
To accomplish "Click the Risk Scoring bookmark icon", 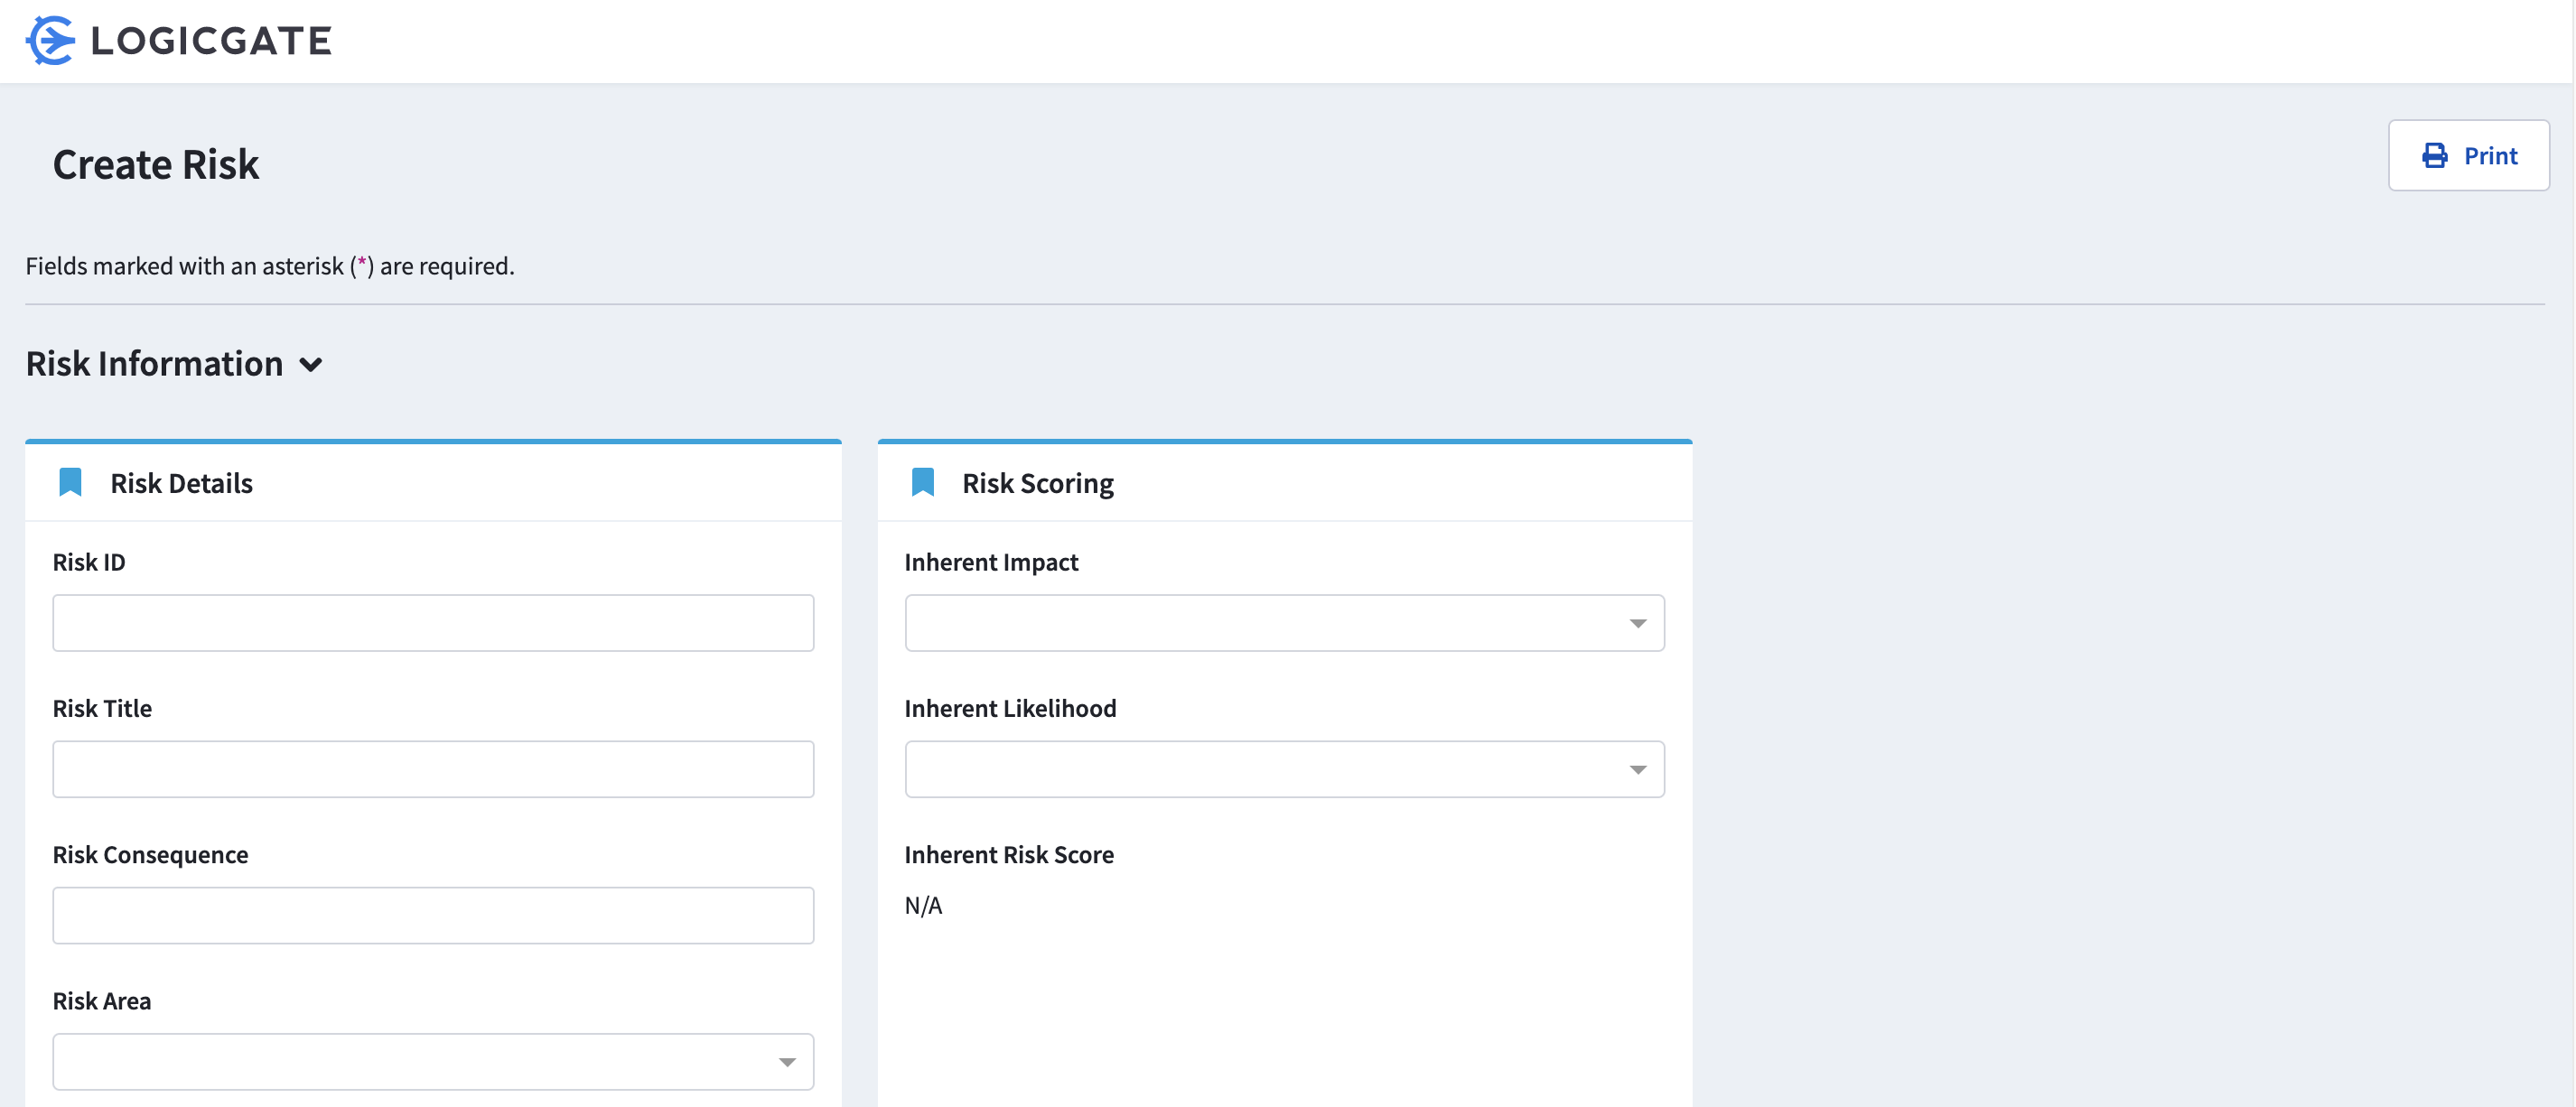I will tap(923, 483).
